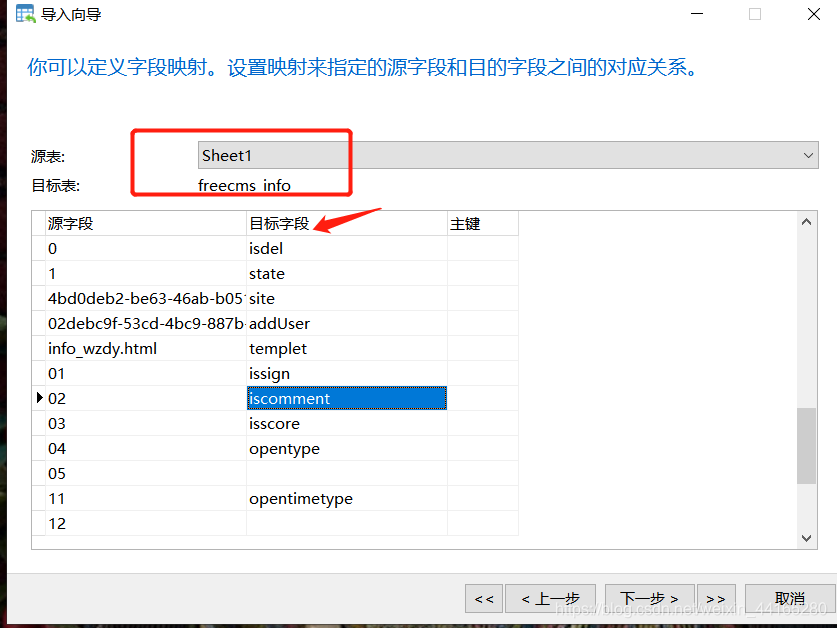This screenshot has width=837, height=628.
Task: Select target field issign
Action: [347, 374]
